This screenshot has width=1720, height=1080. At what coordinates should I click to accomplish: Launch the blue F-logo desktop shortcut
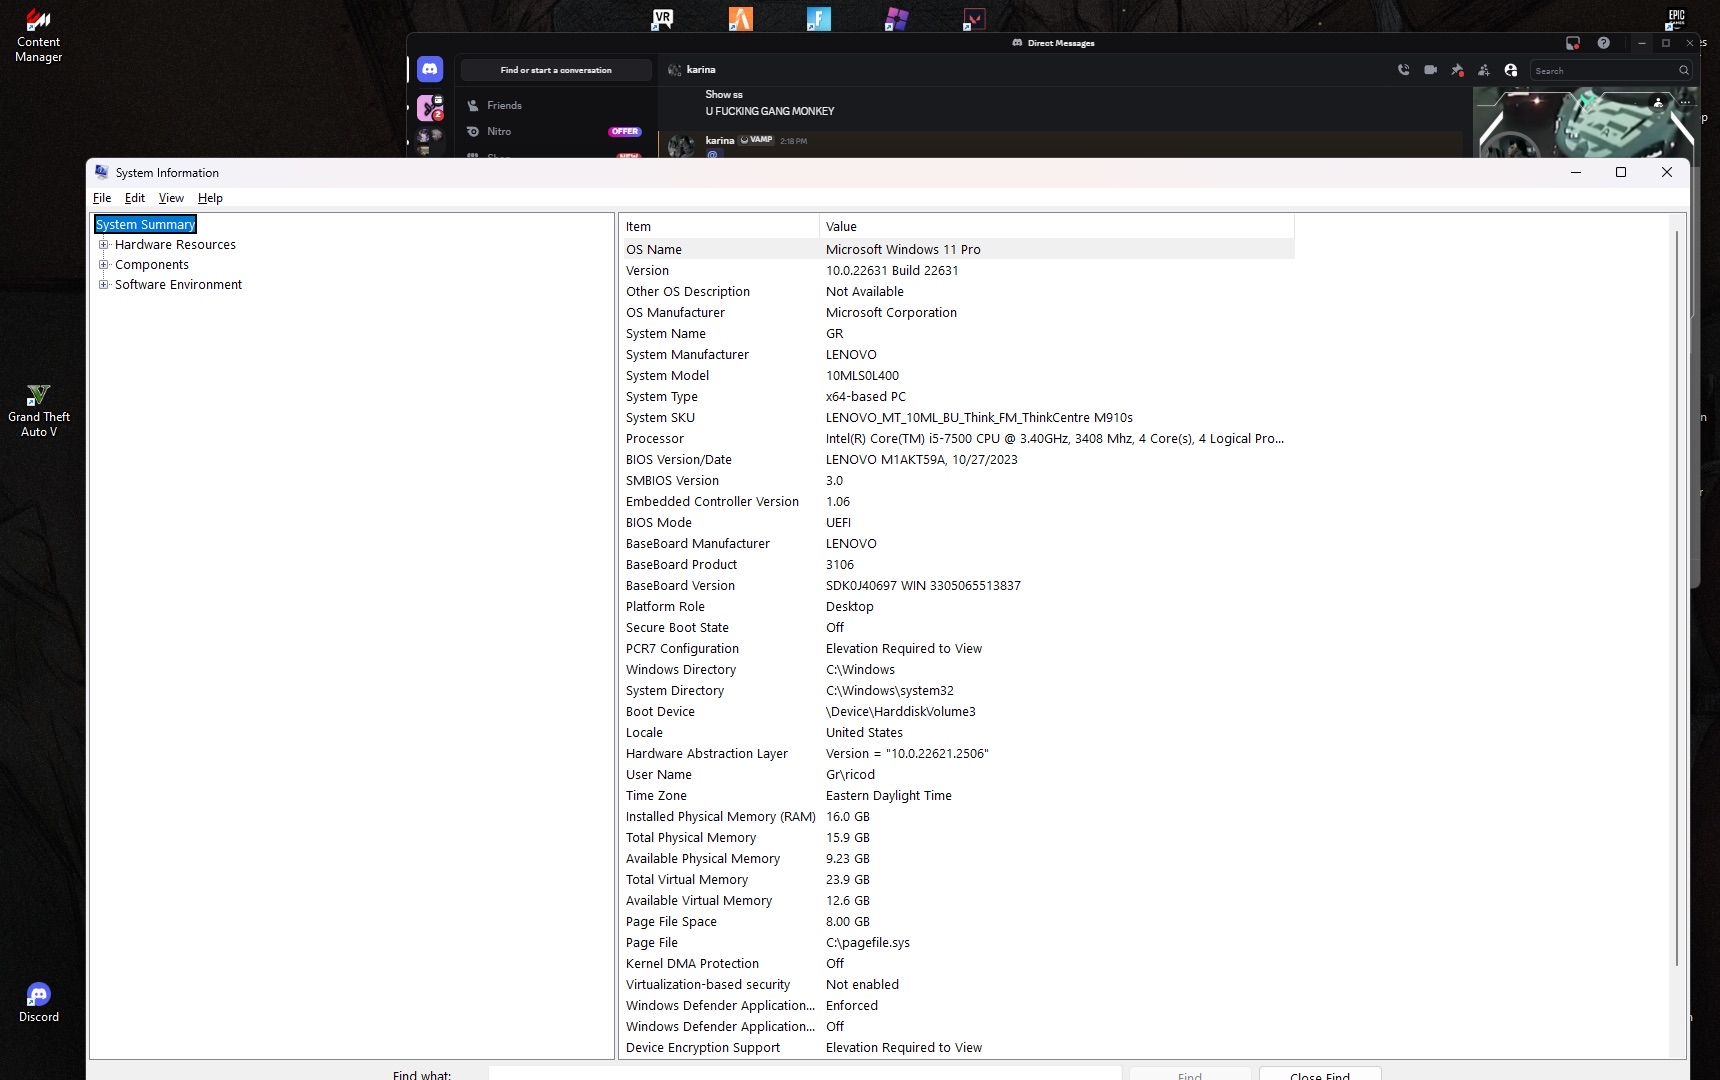click(x=818, y=19)
